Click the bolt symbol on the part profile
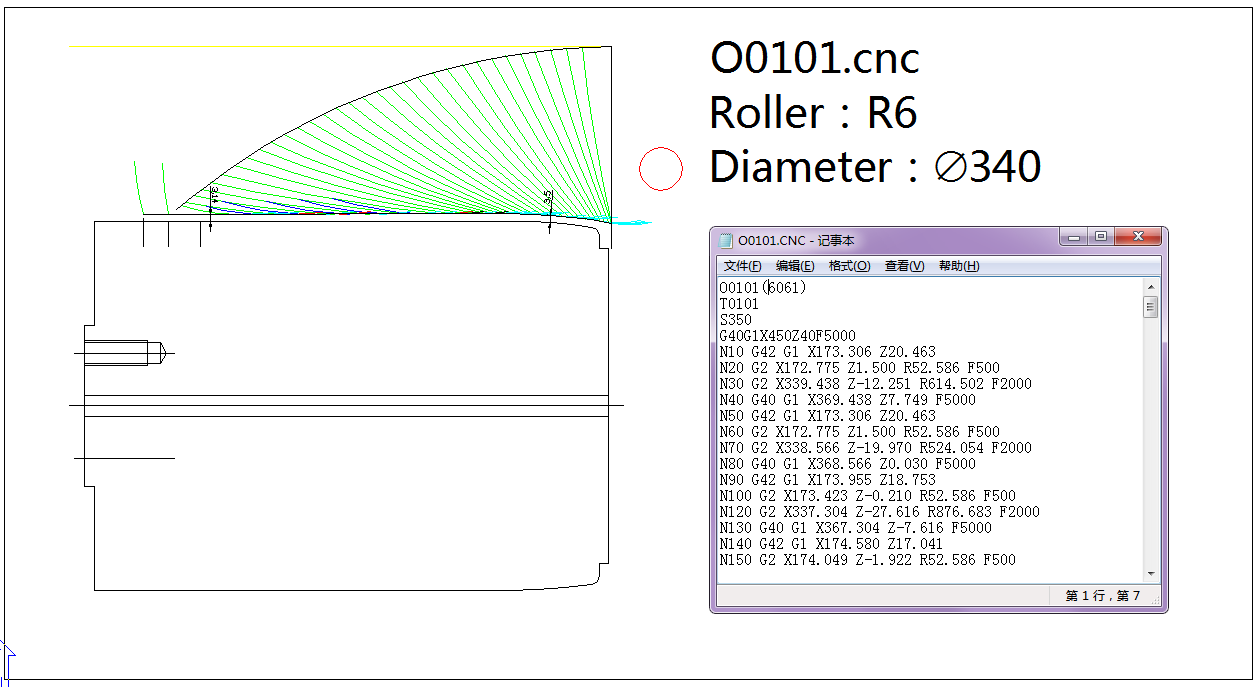1258x687 pixels. tap(120, 352)
